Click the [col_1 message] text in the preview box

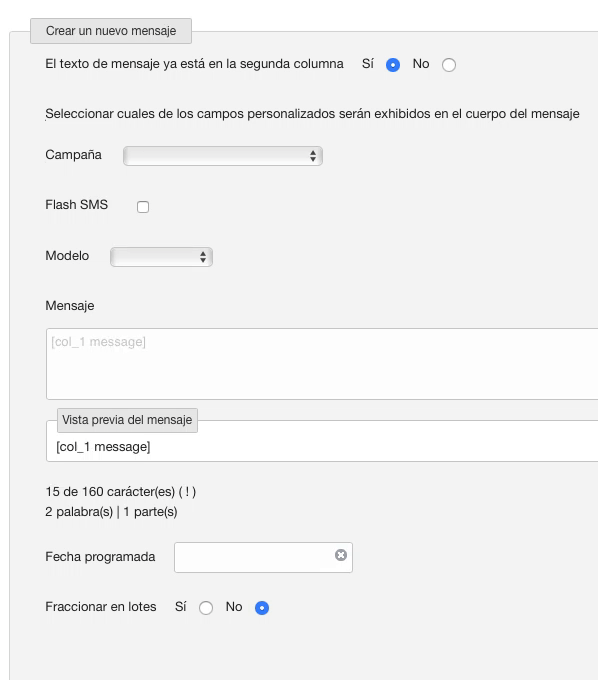[103, 447]
